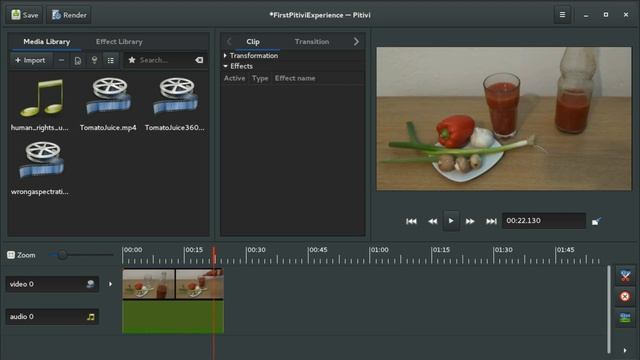Go to next properties tab arrow
640x360 pixels.
point(356,42)
